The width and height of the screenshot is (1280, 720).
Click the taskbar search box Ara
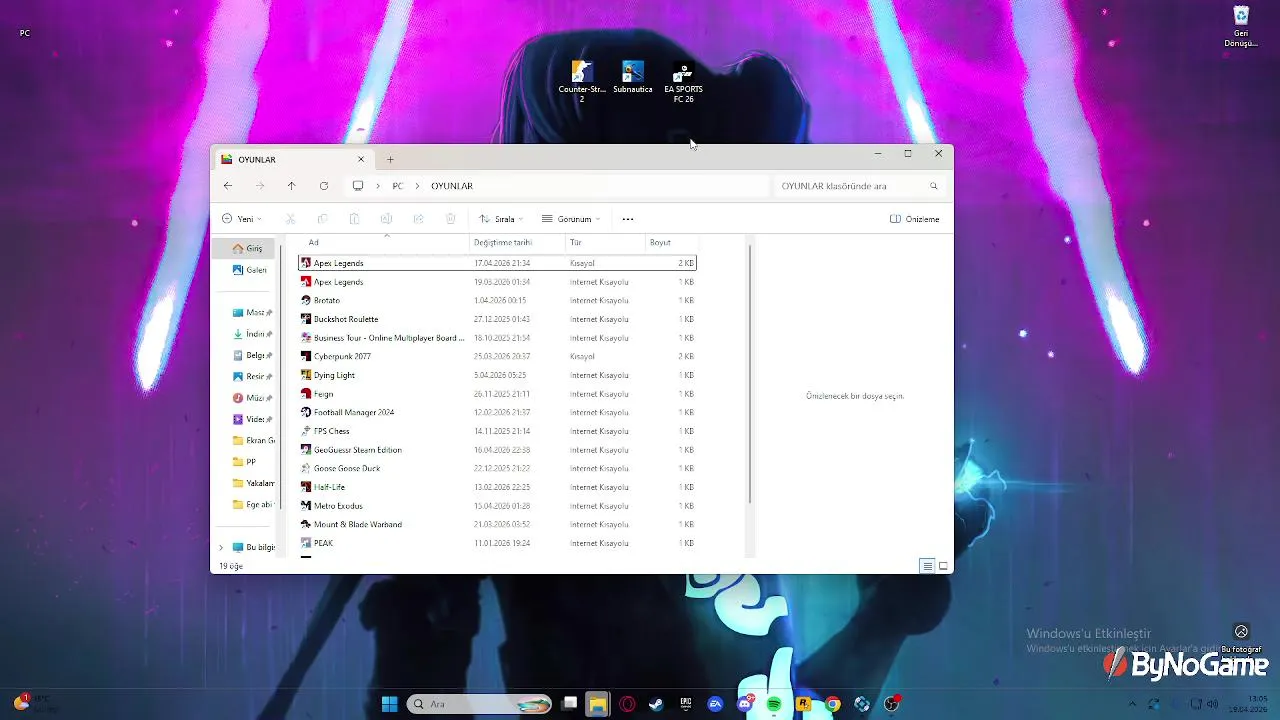pos(480,704)
